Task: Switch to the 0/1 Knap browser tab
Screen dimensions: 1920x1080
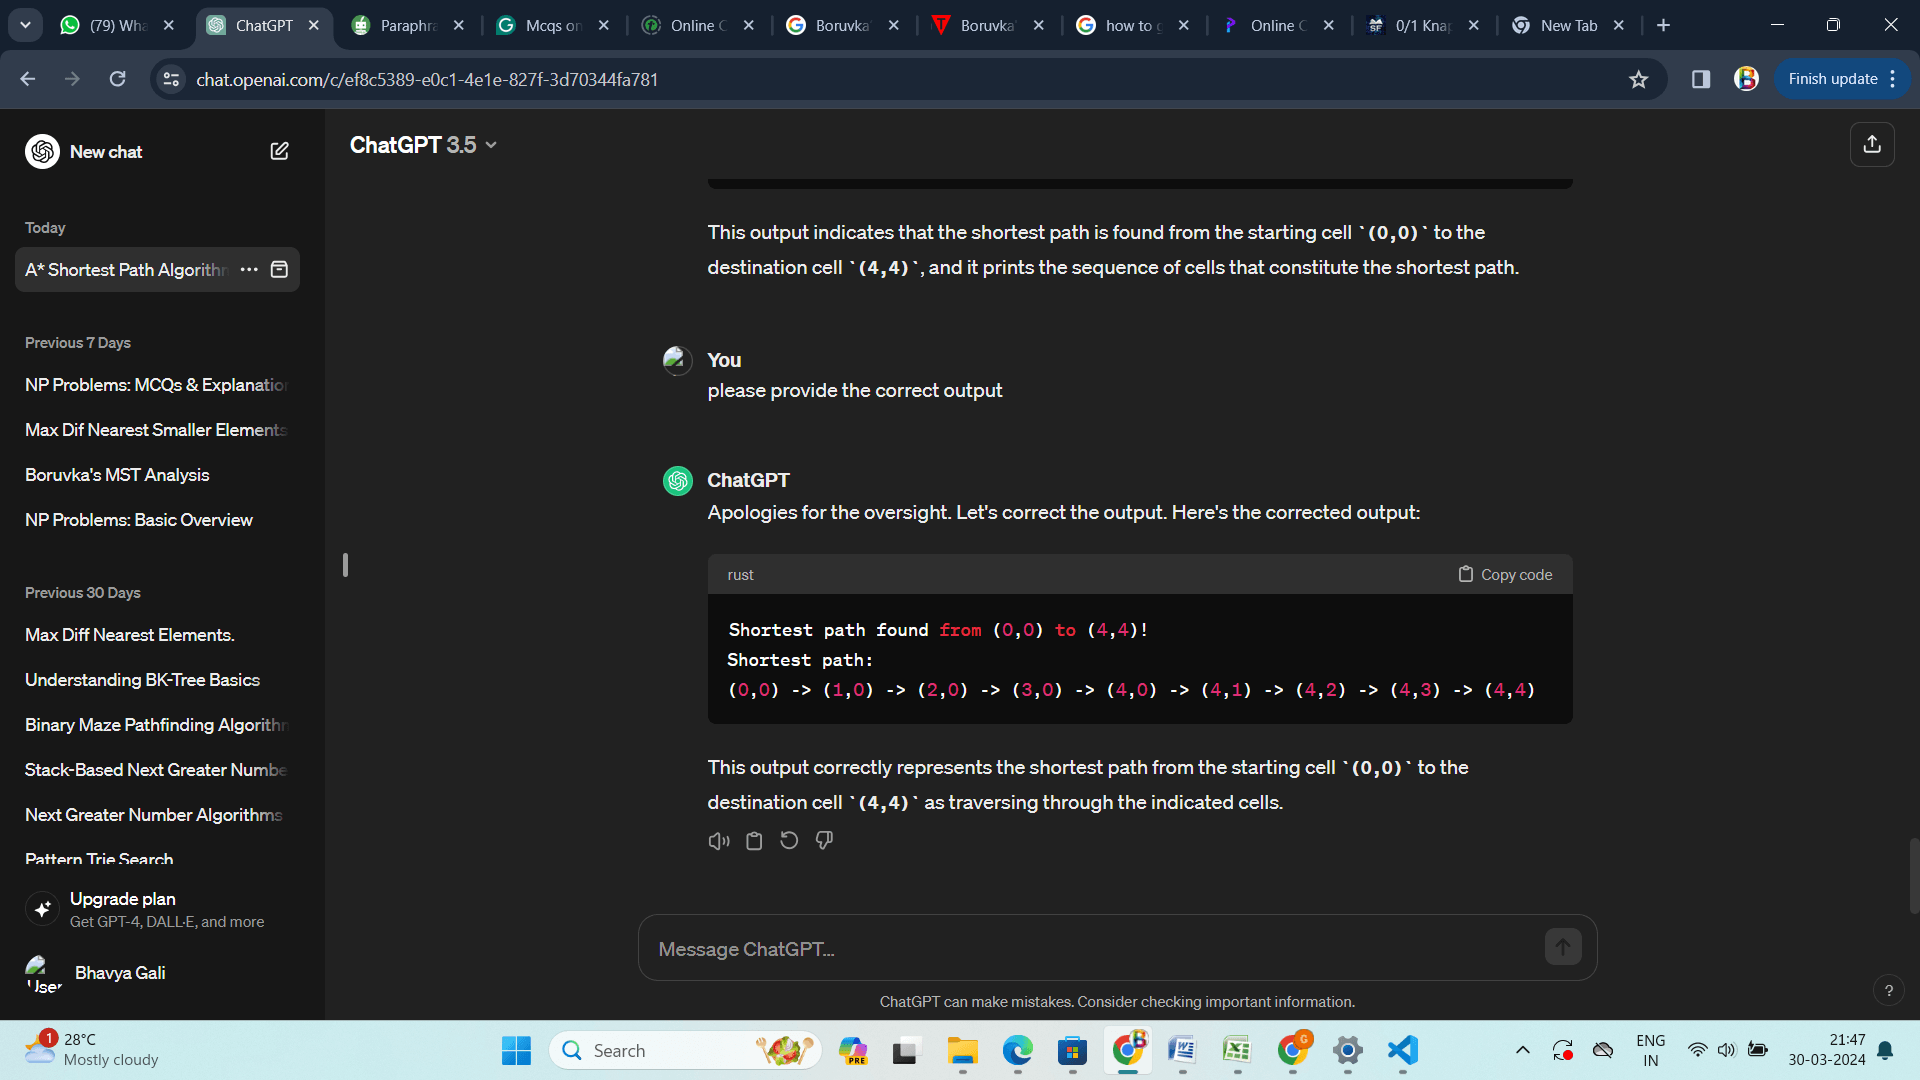Action: click(1423, 25)
